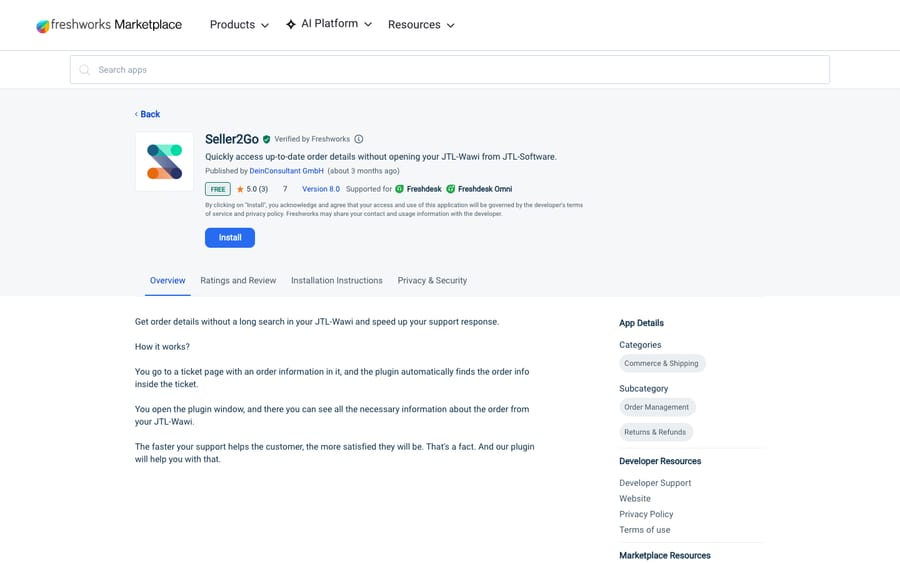Select the Overview tab
900x563 pixels.
[168, 281]
